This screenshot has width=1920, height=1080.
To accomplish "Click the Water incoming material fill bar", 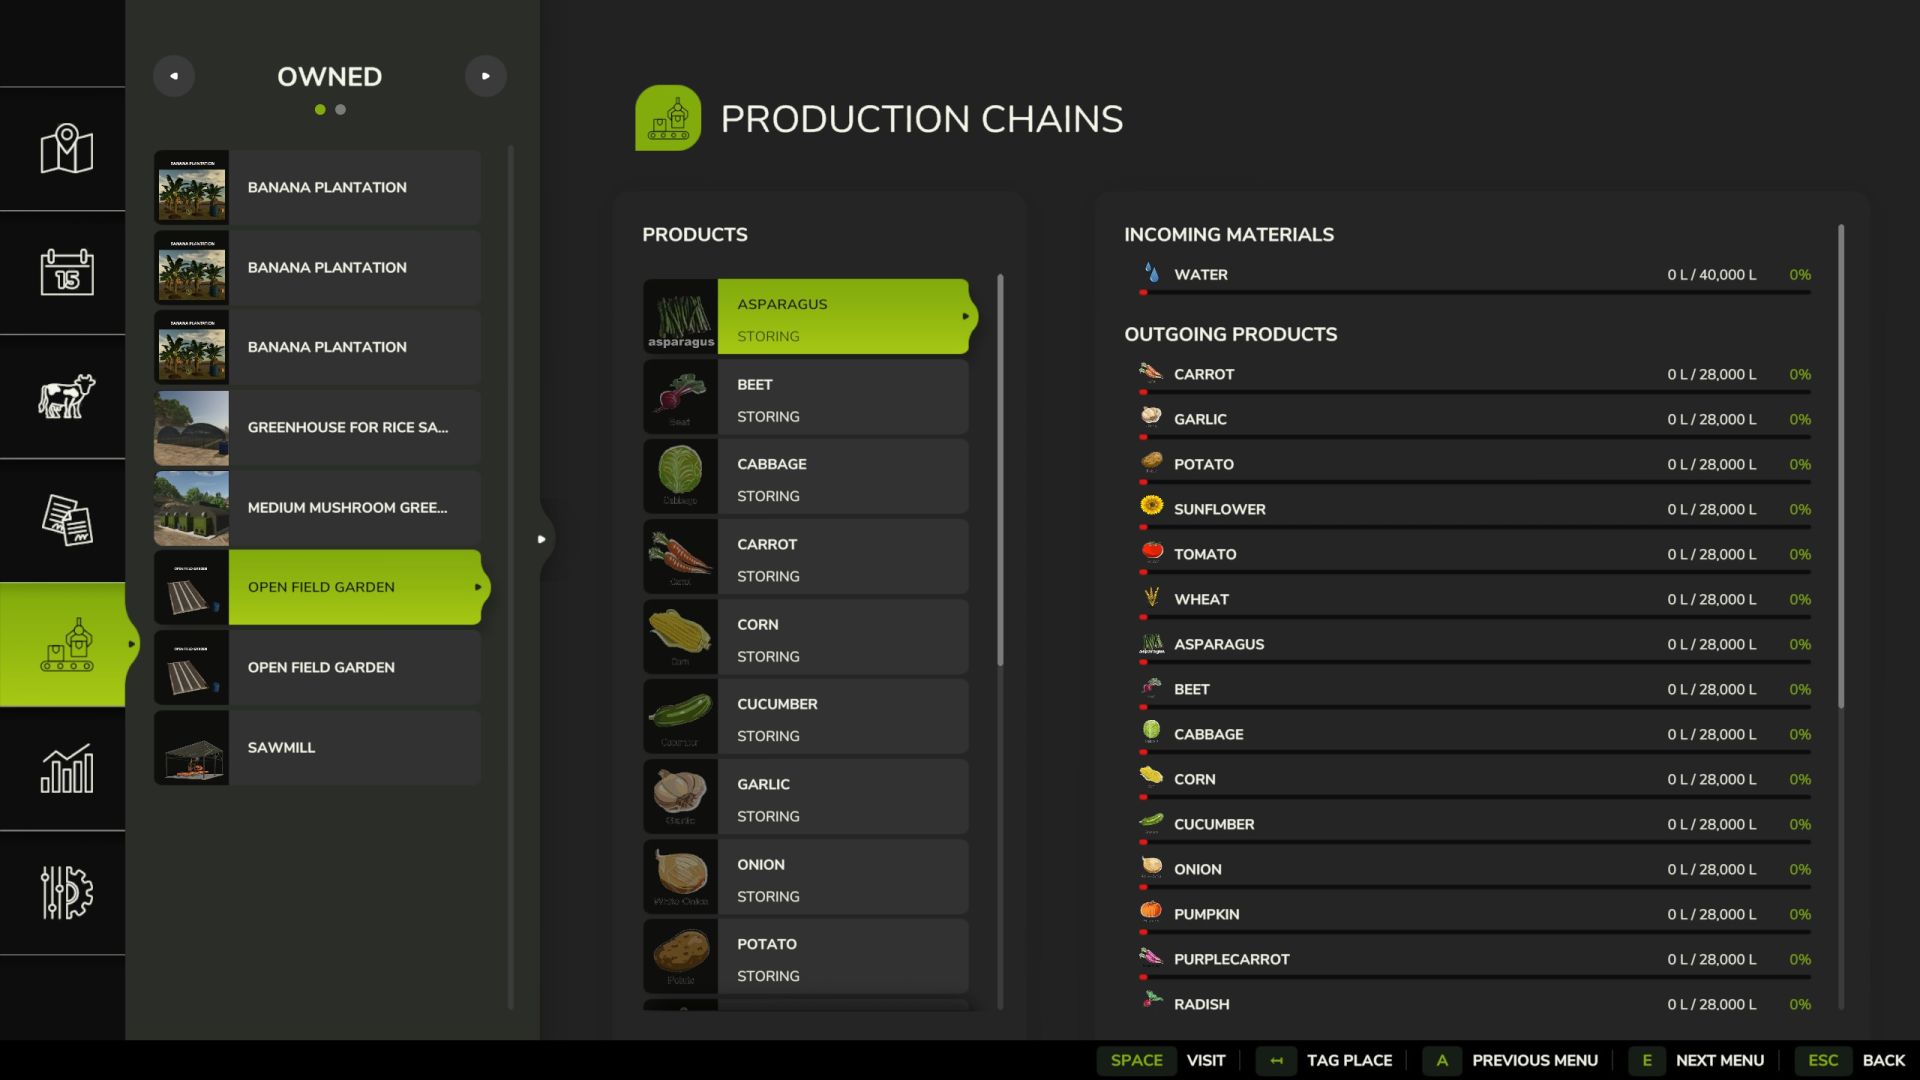I will pyautogui.click(x=1475, y=293).
